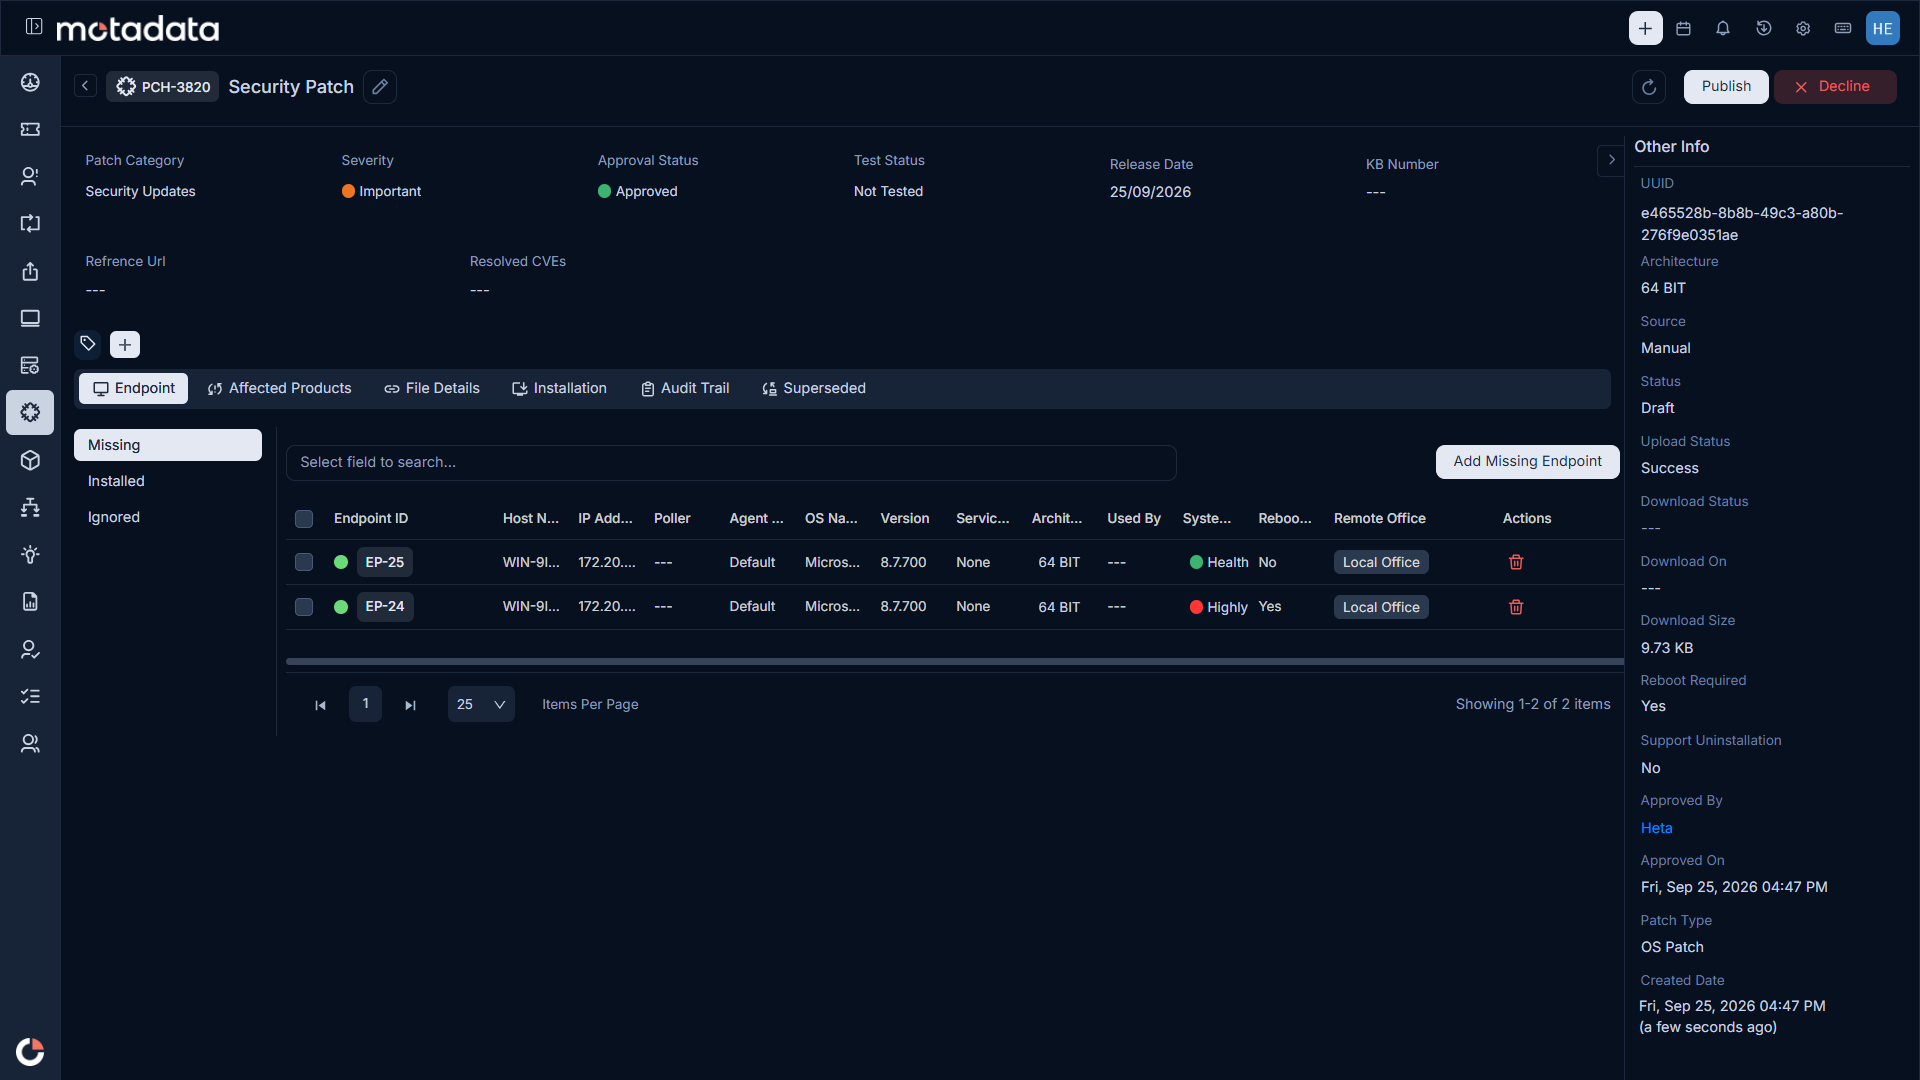This screenshot has height=1080, width=1920.
Task: Click the Publish button
Action: [x=1726, y=86]
